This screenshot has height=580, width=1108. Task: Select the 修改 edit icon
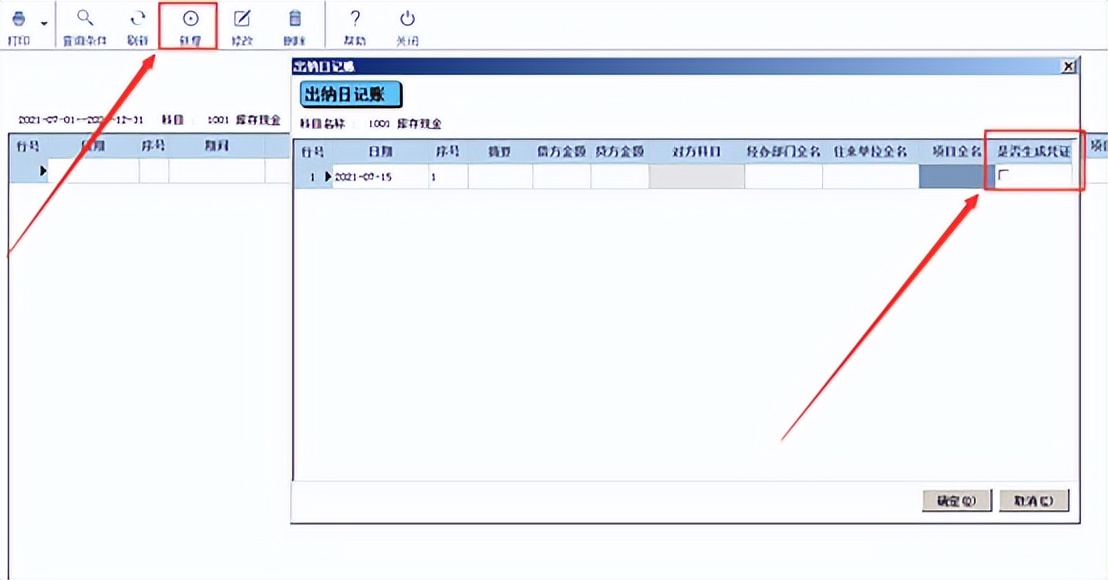(x=240, y=20)
